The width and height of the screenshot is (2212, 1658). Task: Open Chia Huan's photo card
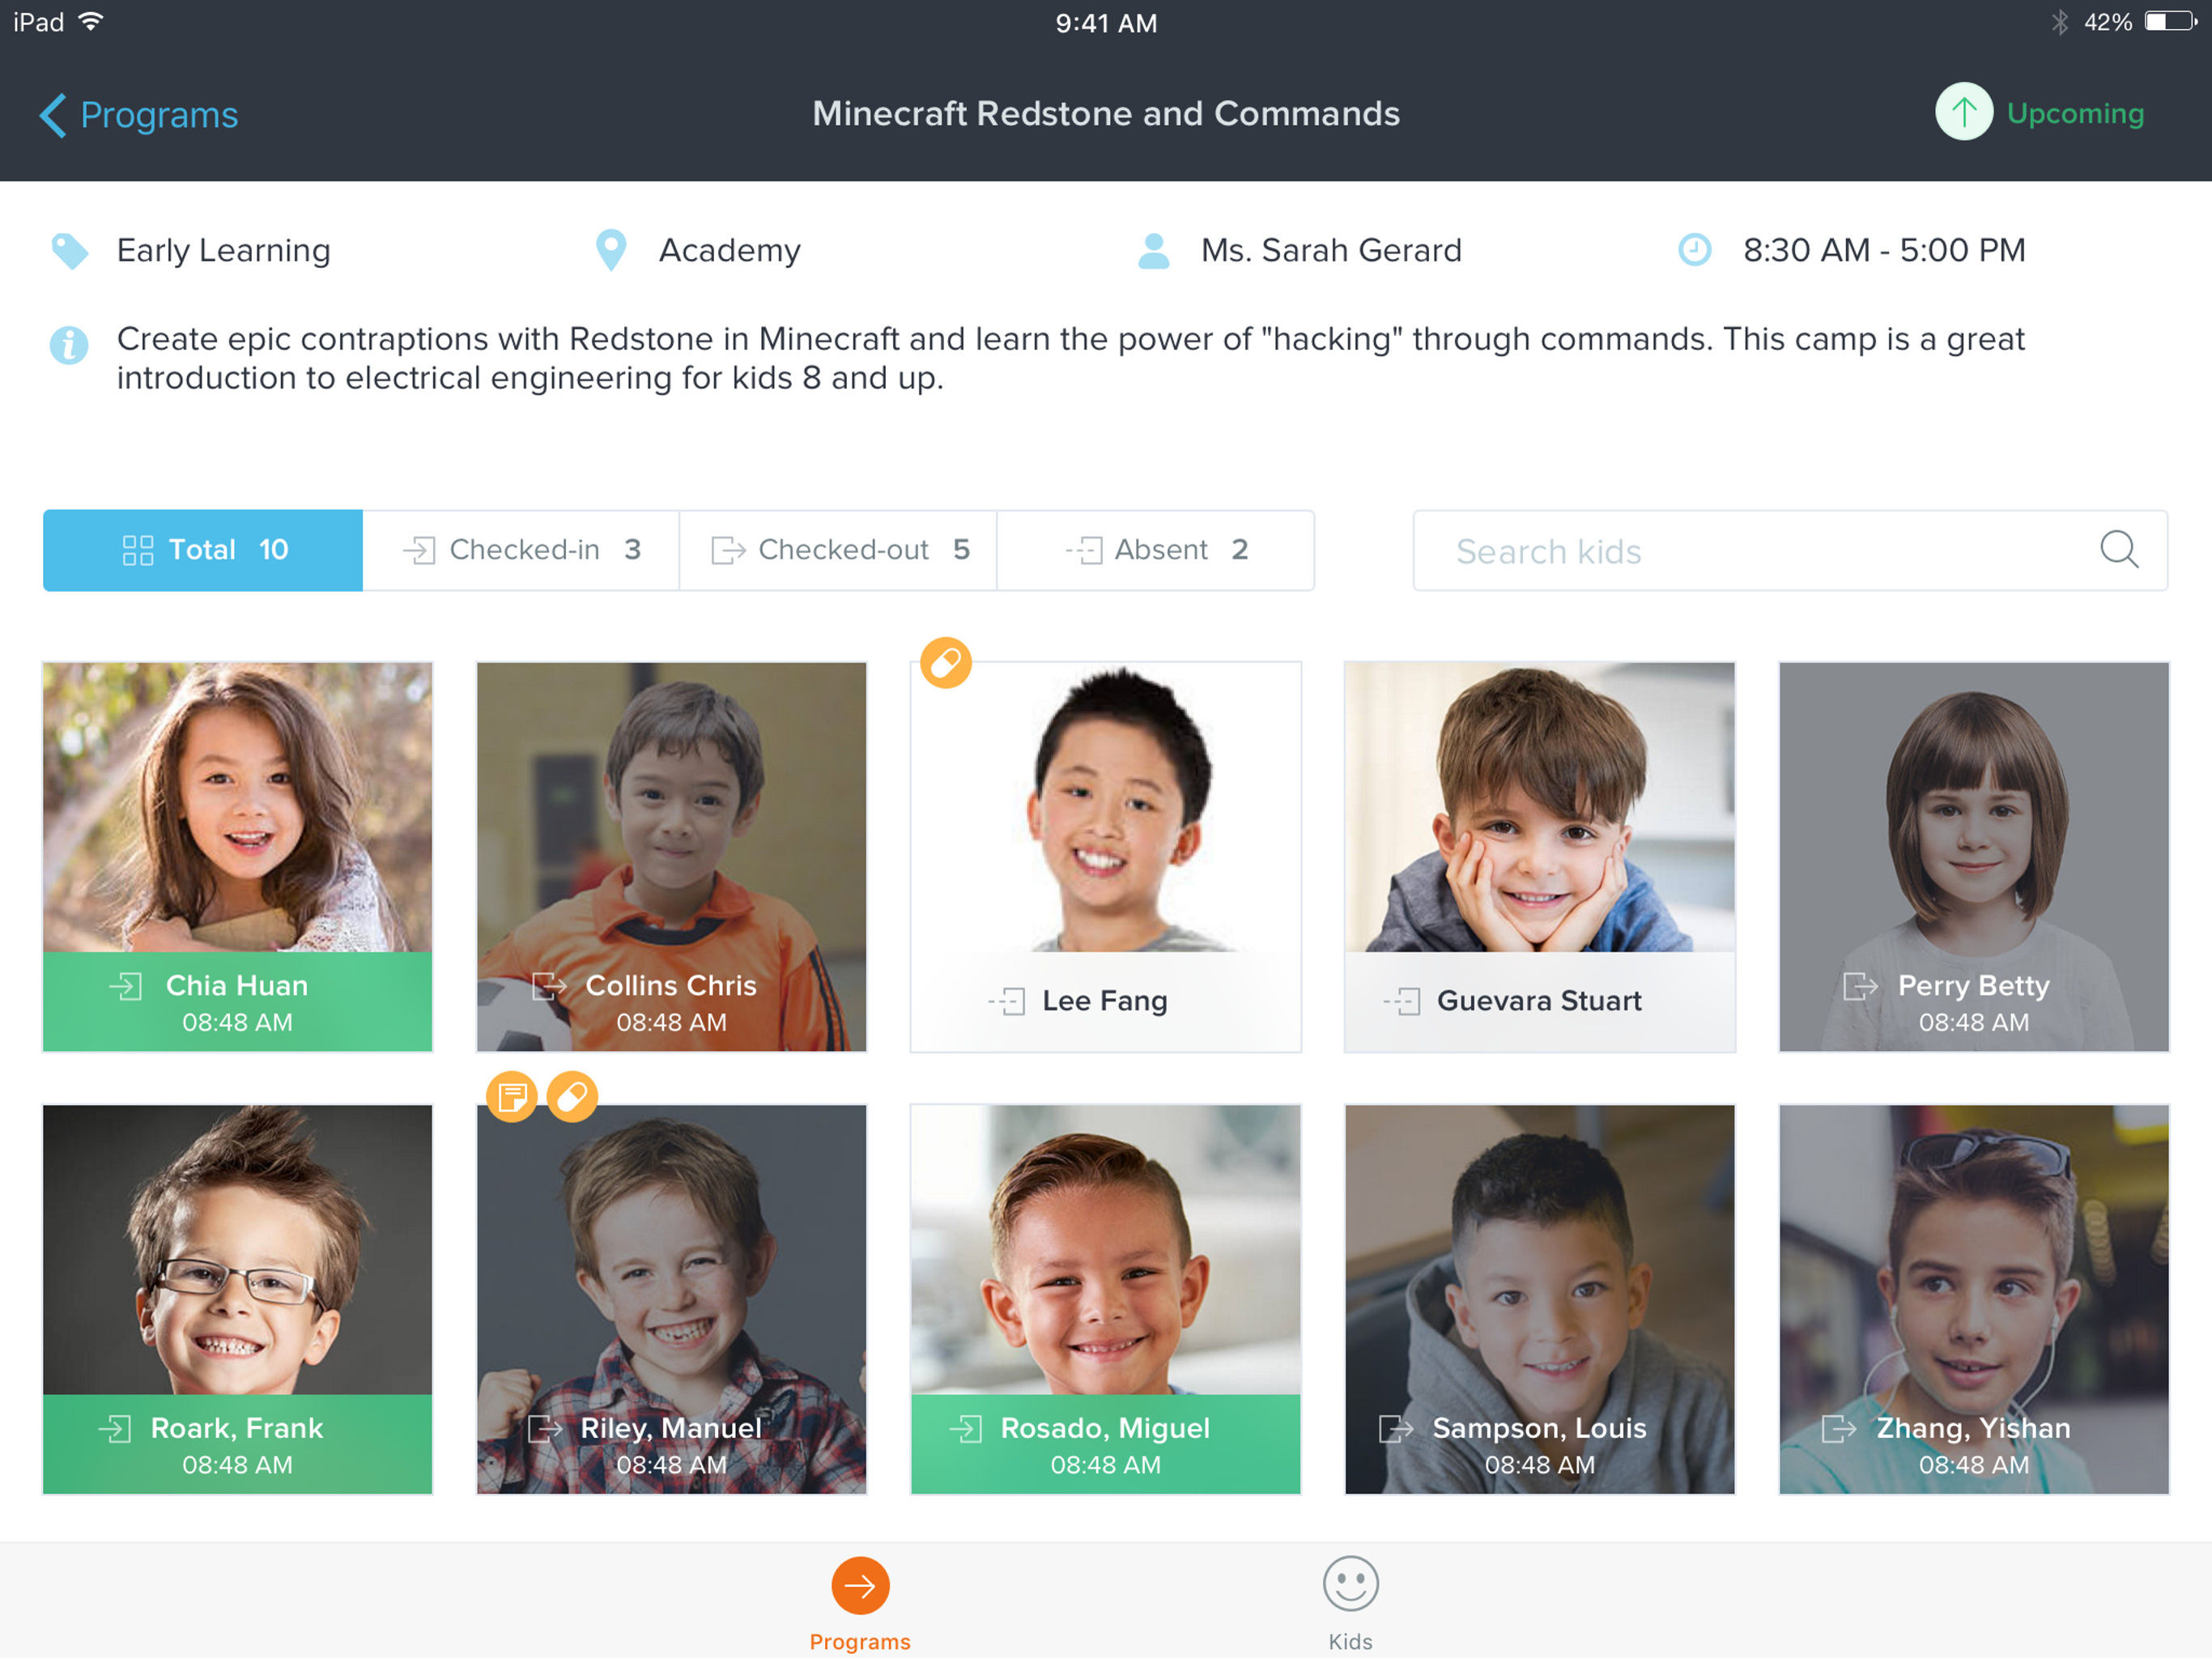click(x=237, y=856)
